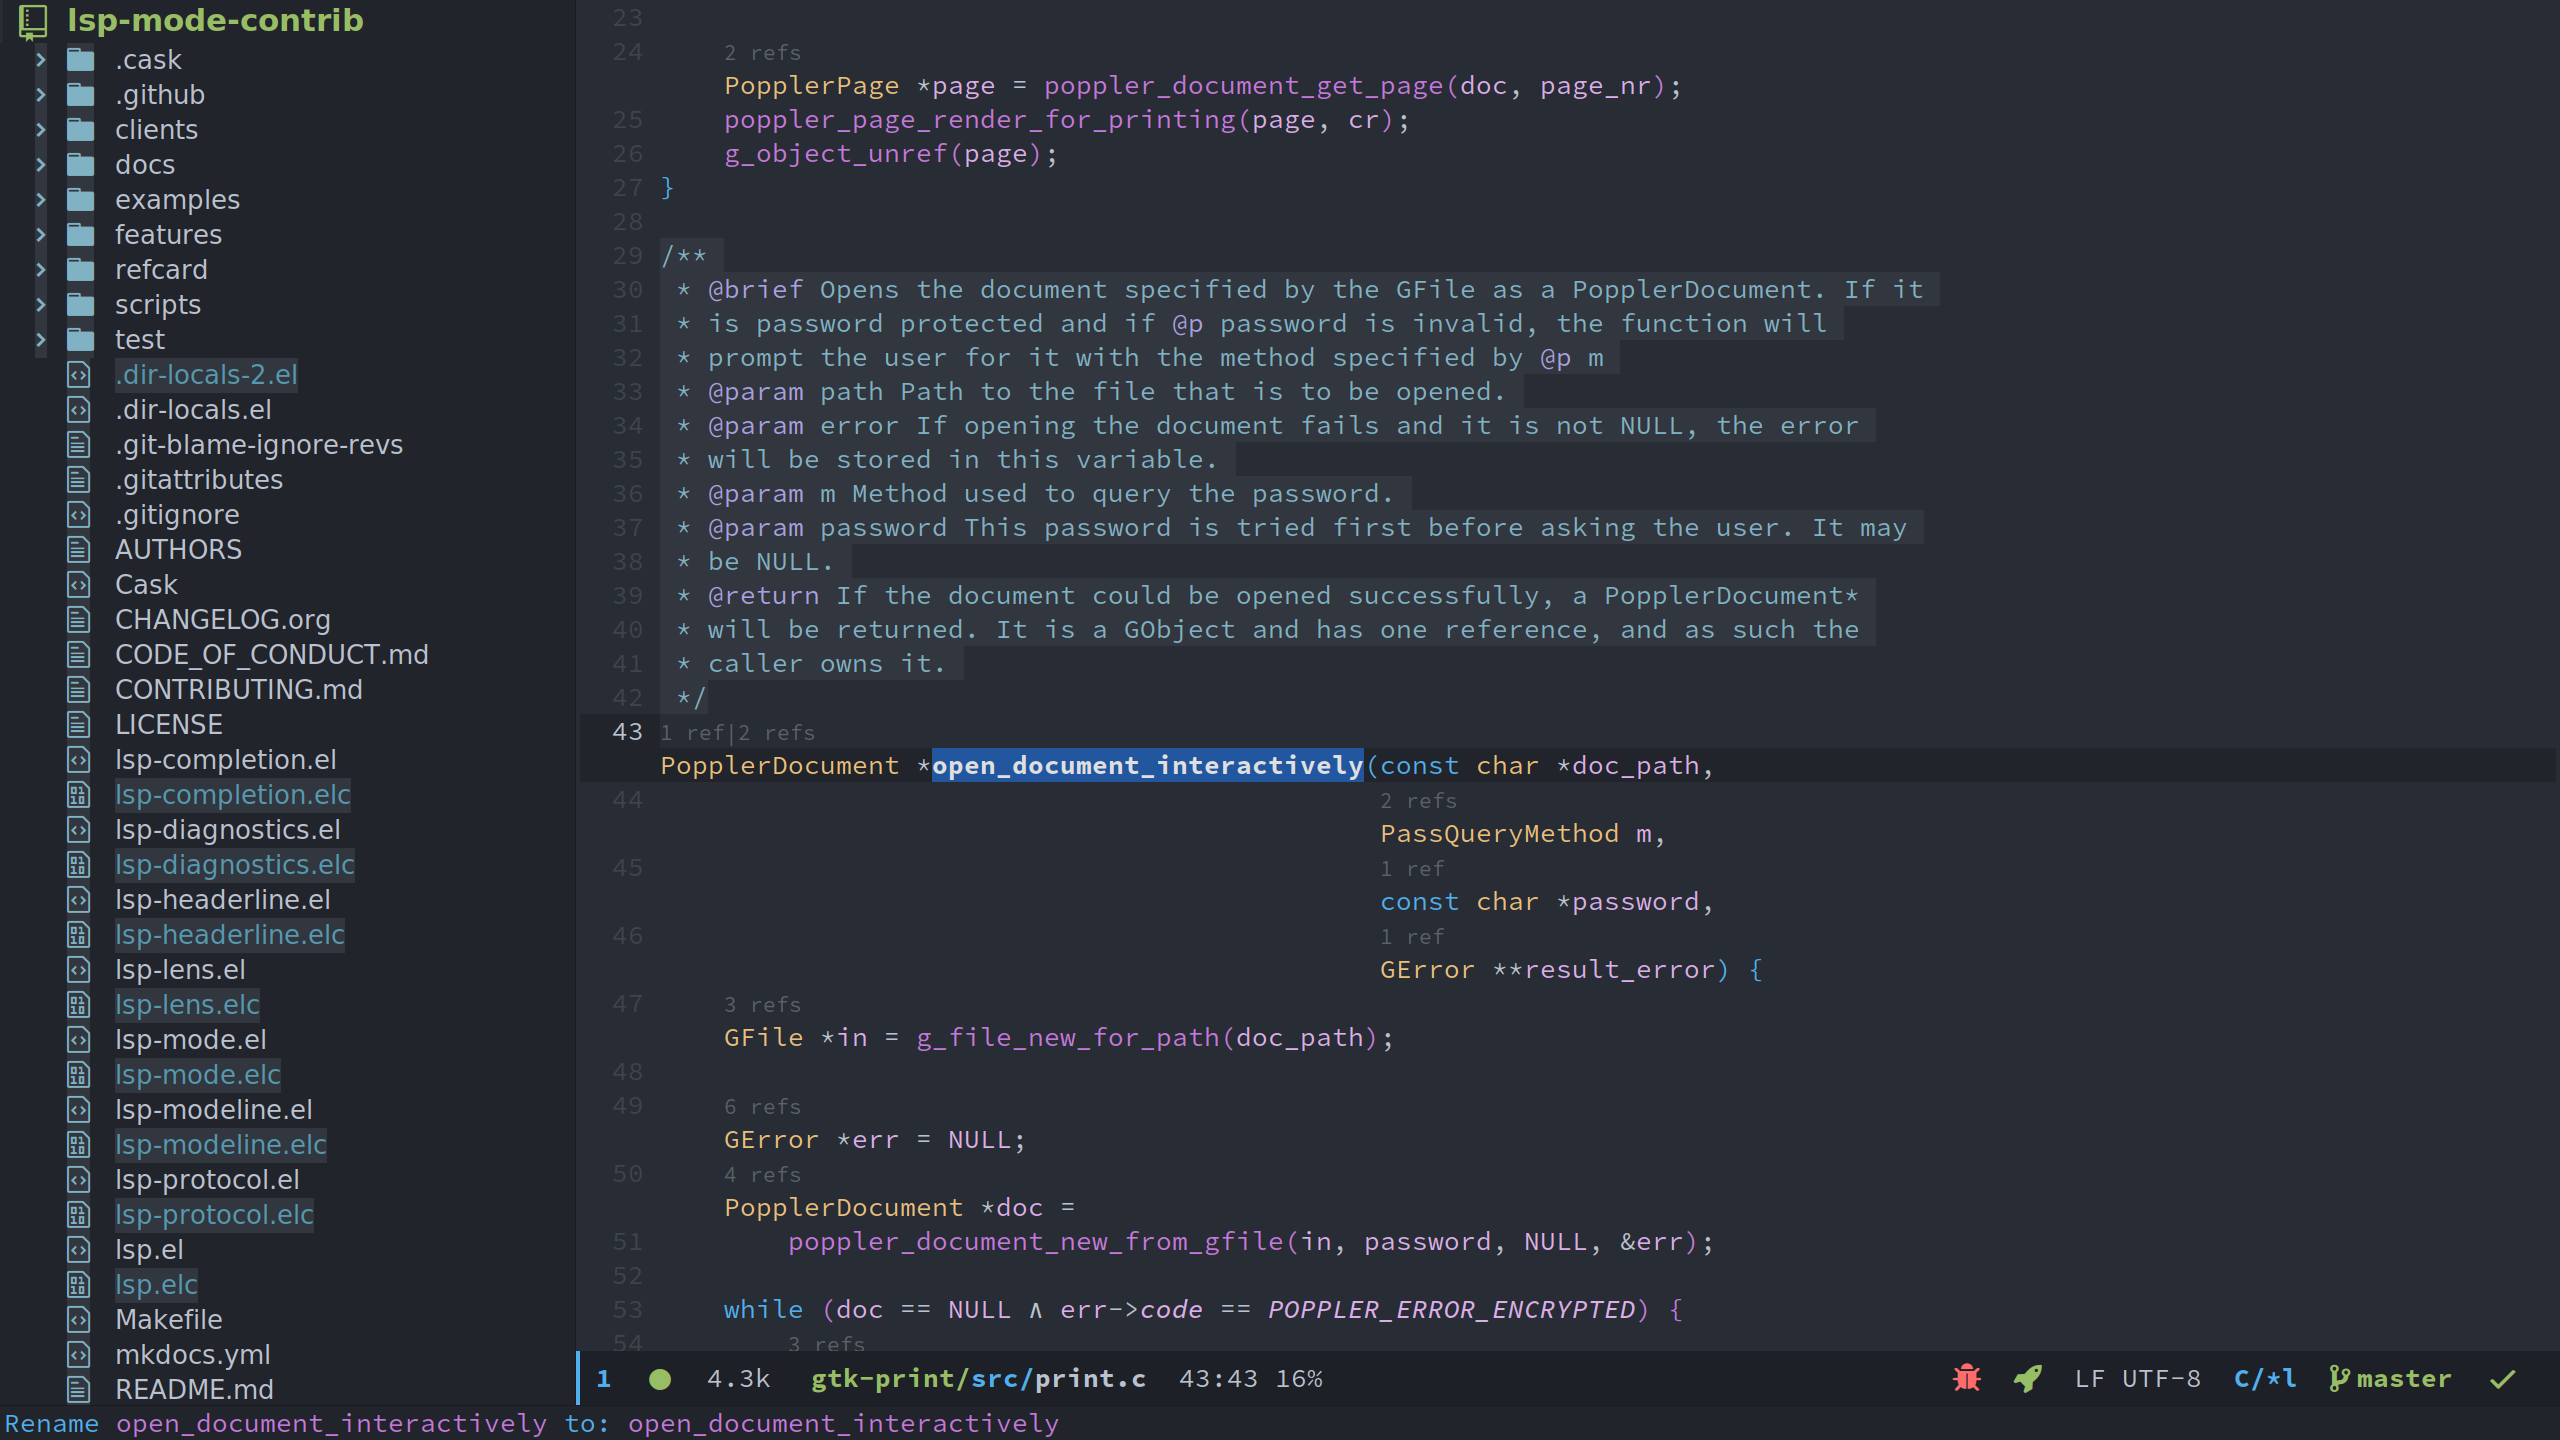Screen dimensions: 2560x1440
Task: Click the green checkmark syntax status icon
Action: [2502, 1379]
